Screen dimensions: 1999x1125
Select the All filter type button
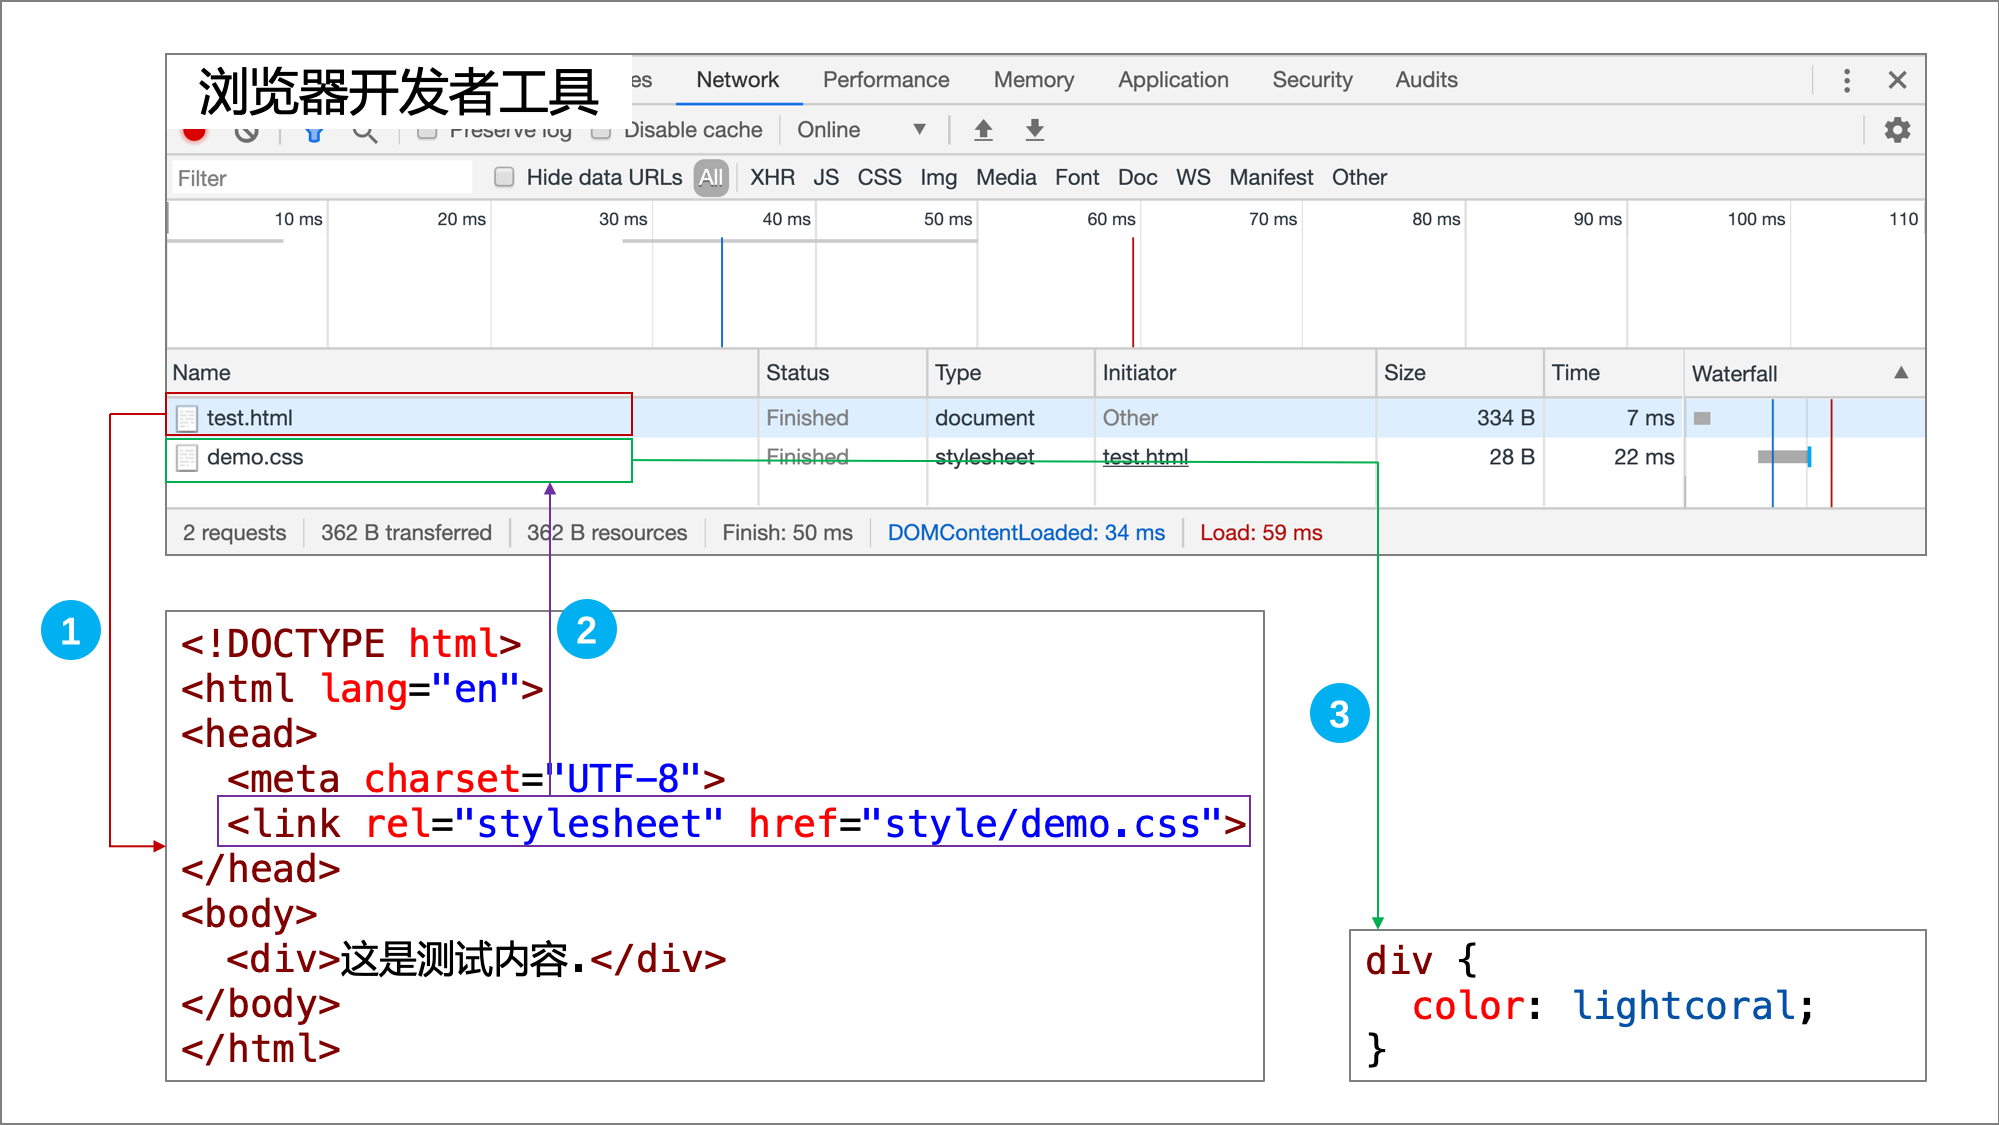711,178
